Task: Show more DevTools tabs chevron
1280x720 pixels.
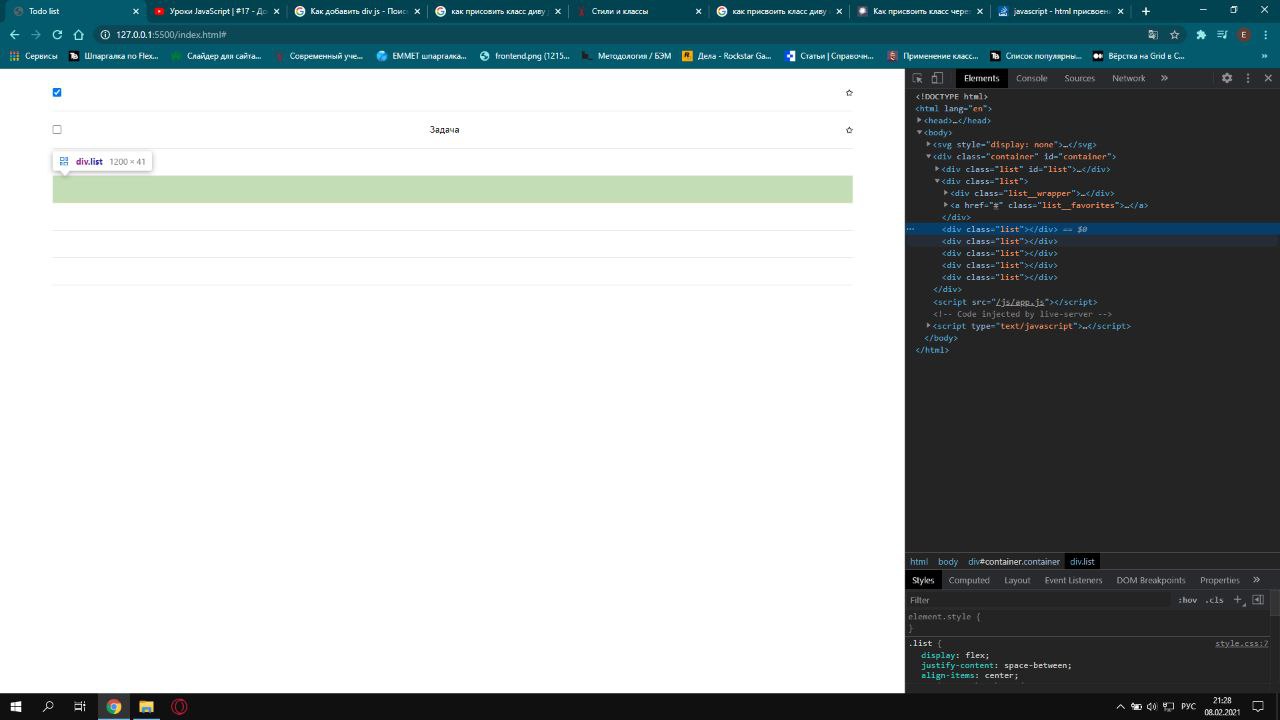Action: point(1164,78)
